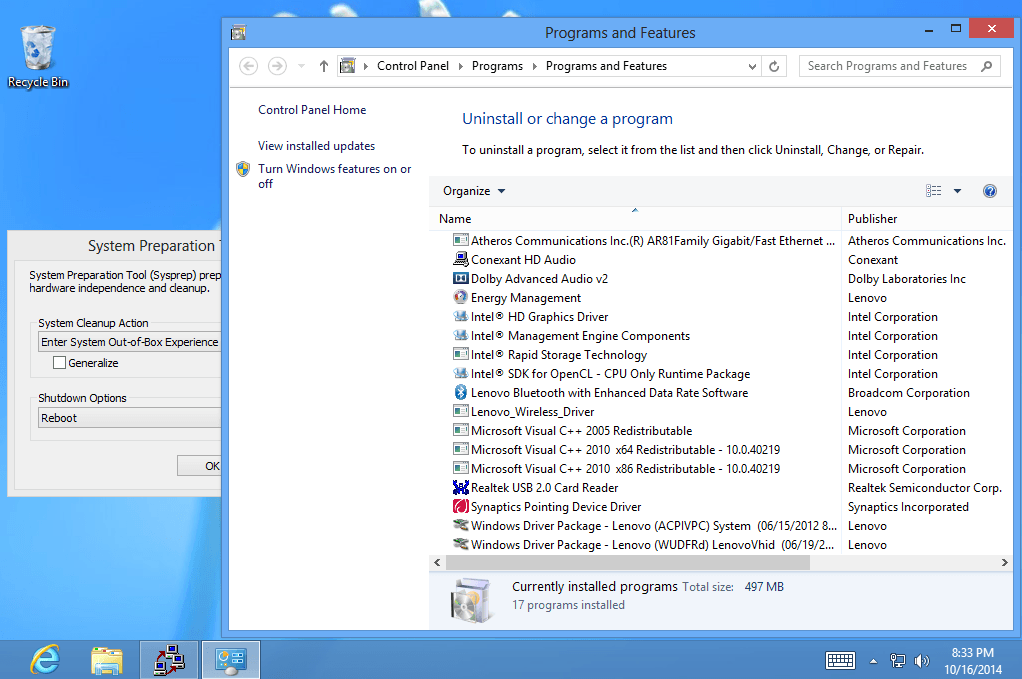Open File Explorer from the taskbar

point(106,659)
